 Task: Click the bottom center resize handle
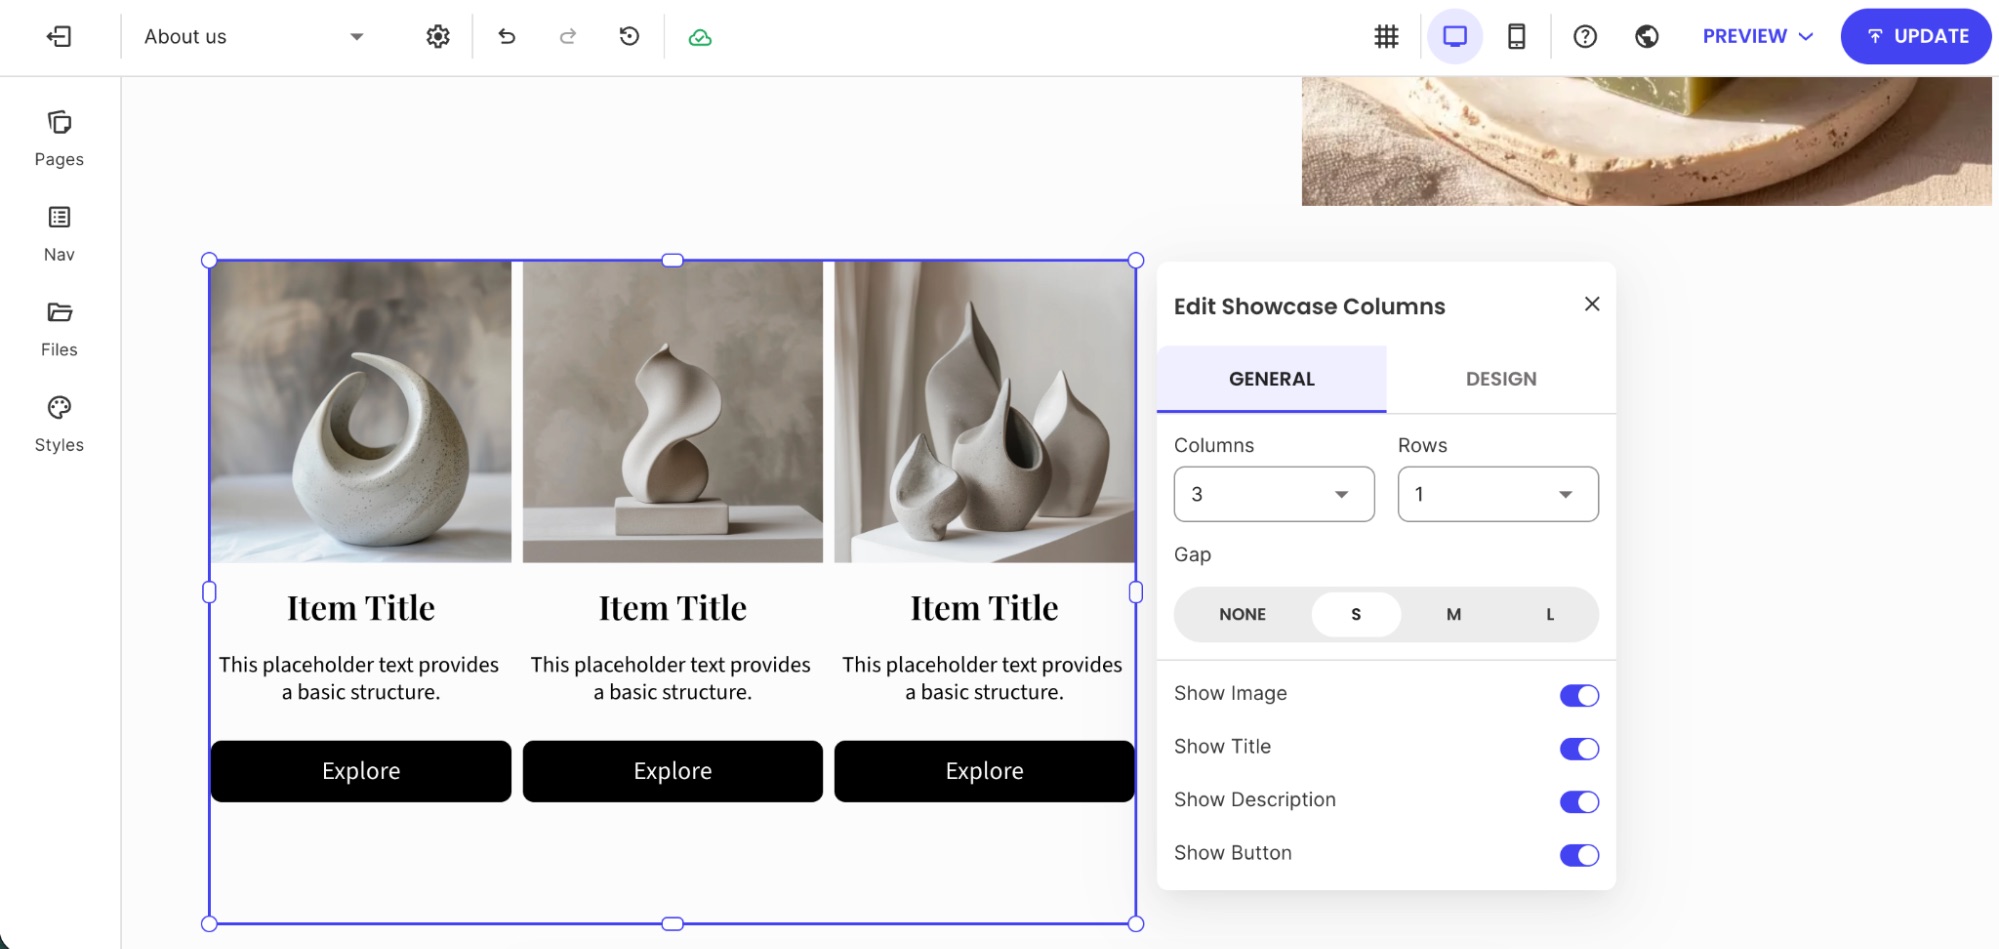tap(673, 924)
